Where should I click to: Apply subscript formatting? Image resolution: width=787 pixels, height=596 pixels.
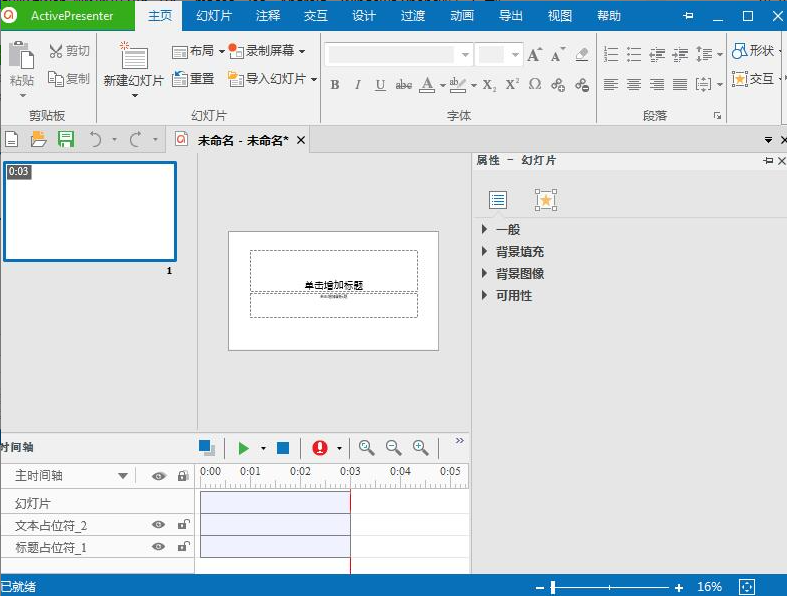pyautogui.click(x=489, y=84)
